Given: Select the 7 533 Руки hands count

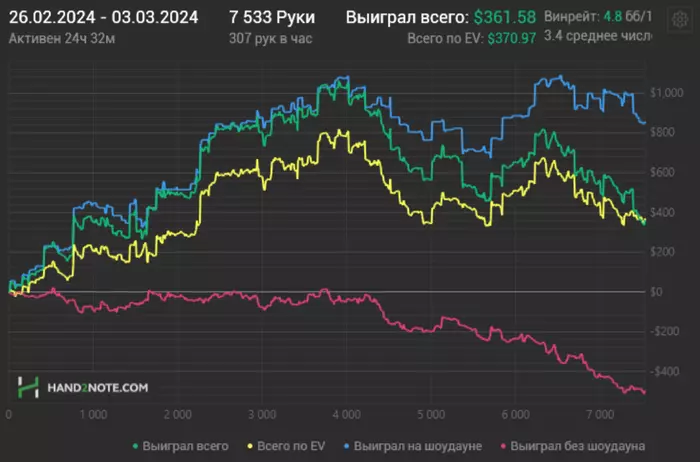Looking at the screenshot, I should [272, 18].
